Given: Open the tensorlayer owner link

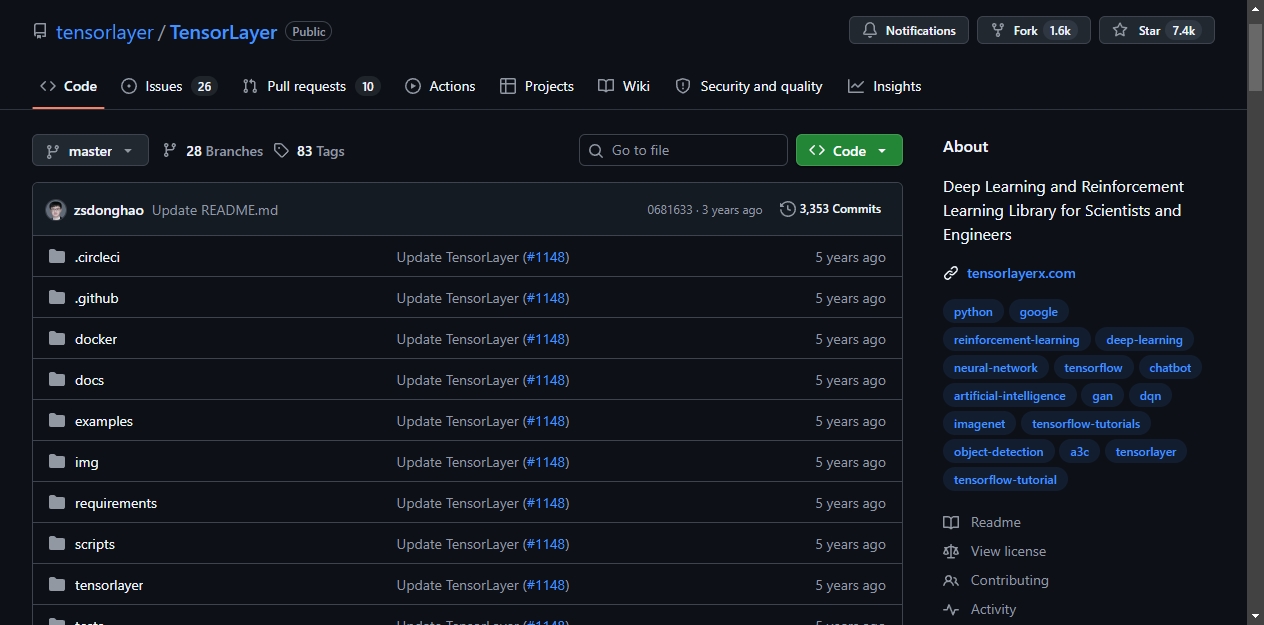Looking at the screenshot, I should click(x=105, y=32).
